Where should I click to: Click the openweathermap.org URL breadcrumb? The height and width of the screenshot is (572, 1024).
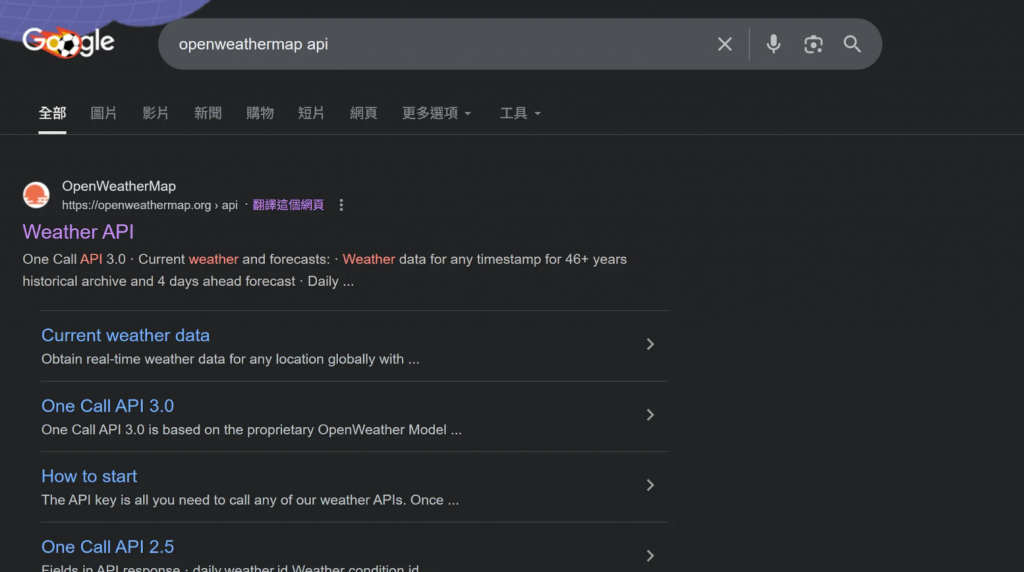150,205
